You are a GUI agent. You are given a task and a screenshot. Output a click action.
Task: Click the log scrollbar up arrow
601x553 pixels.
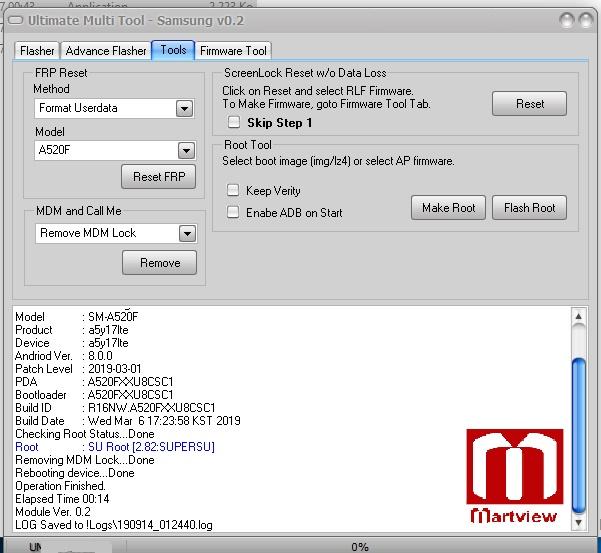tap(578, 317)
